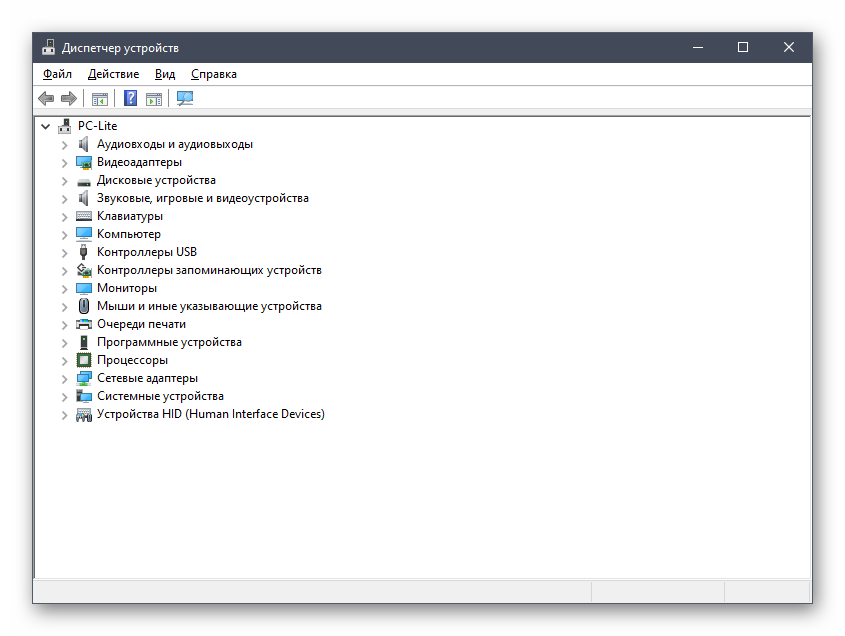Open the Действие menu
Image resolution: width=845 pixels, height=636 pixels.
click(113, 74)
